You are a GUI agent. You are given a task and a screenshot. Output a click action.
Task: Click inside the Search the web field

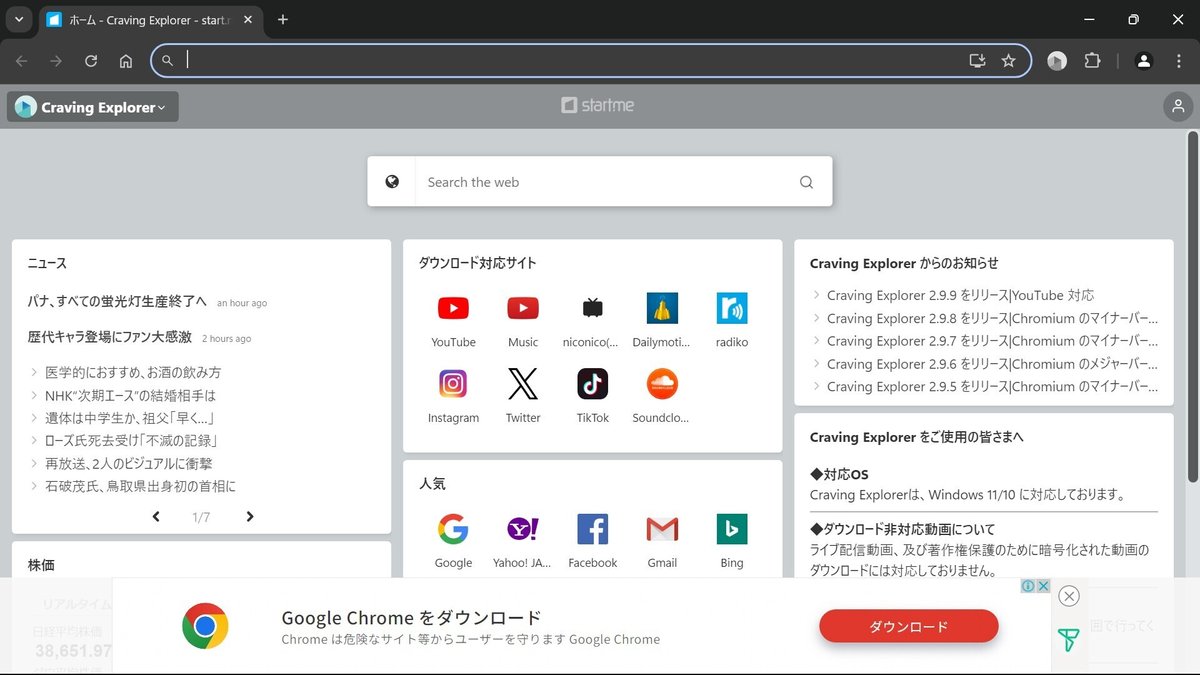(x=600, y=181)
